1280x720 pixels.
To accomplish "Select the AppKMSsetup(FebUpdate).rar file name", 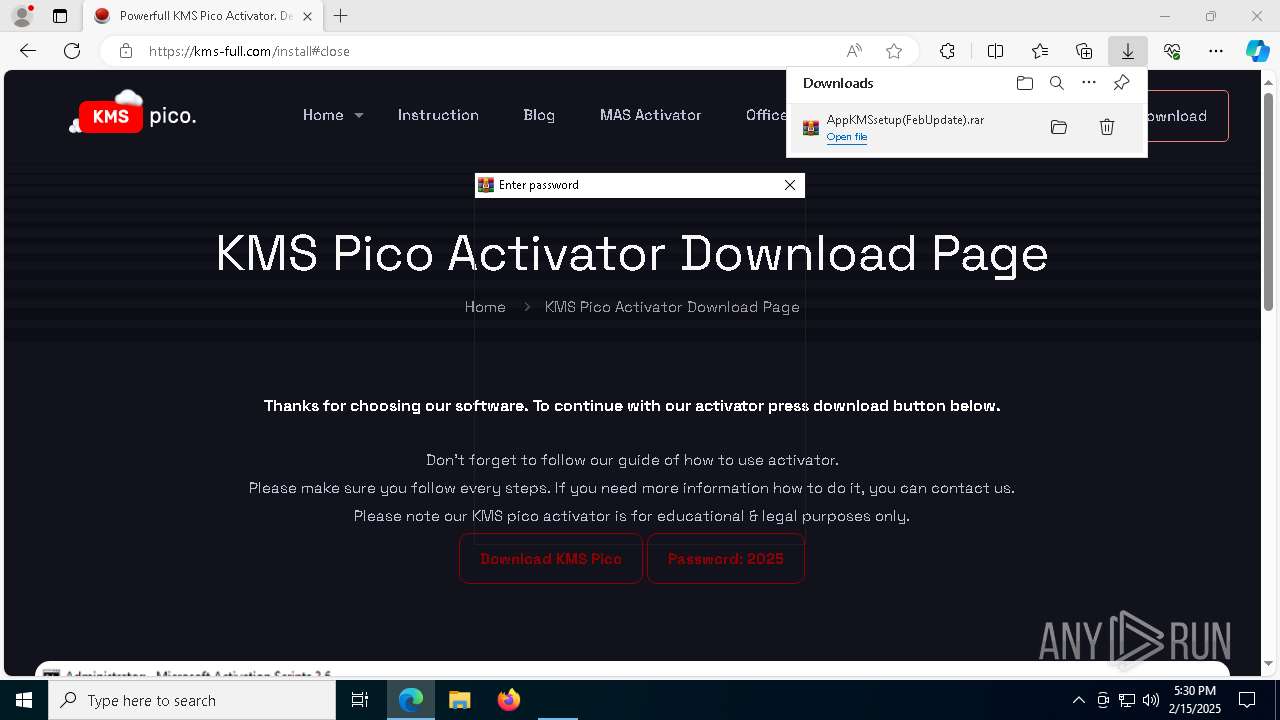I will pos(905,120).
